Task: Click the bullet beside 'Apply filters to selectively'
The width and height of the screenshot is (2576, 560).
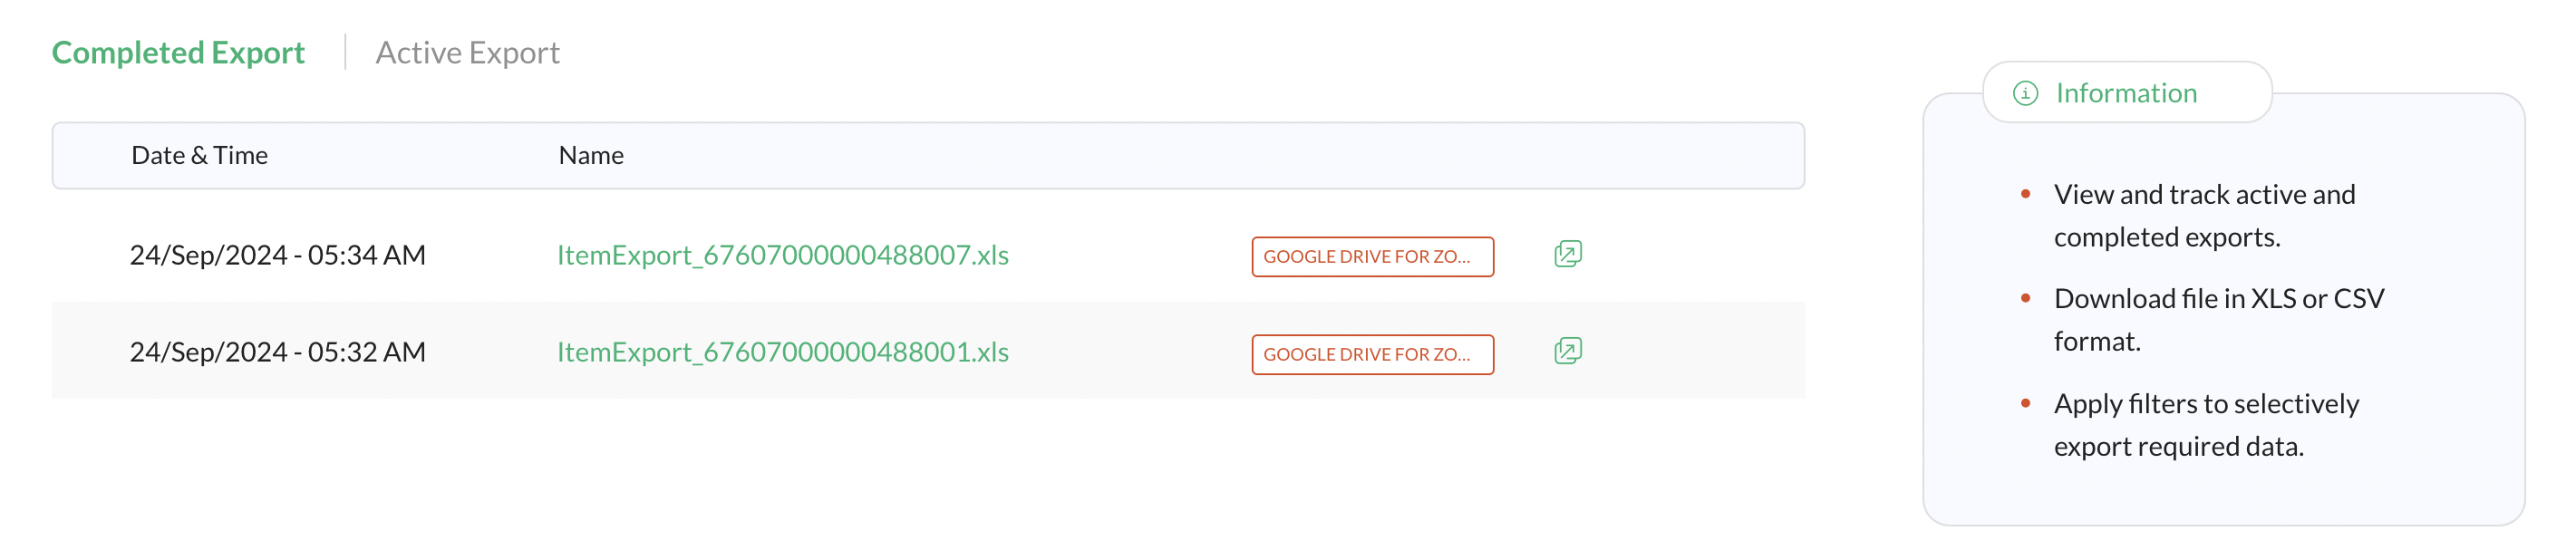Action: (x=2025, y=404)
